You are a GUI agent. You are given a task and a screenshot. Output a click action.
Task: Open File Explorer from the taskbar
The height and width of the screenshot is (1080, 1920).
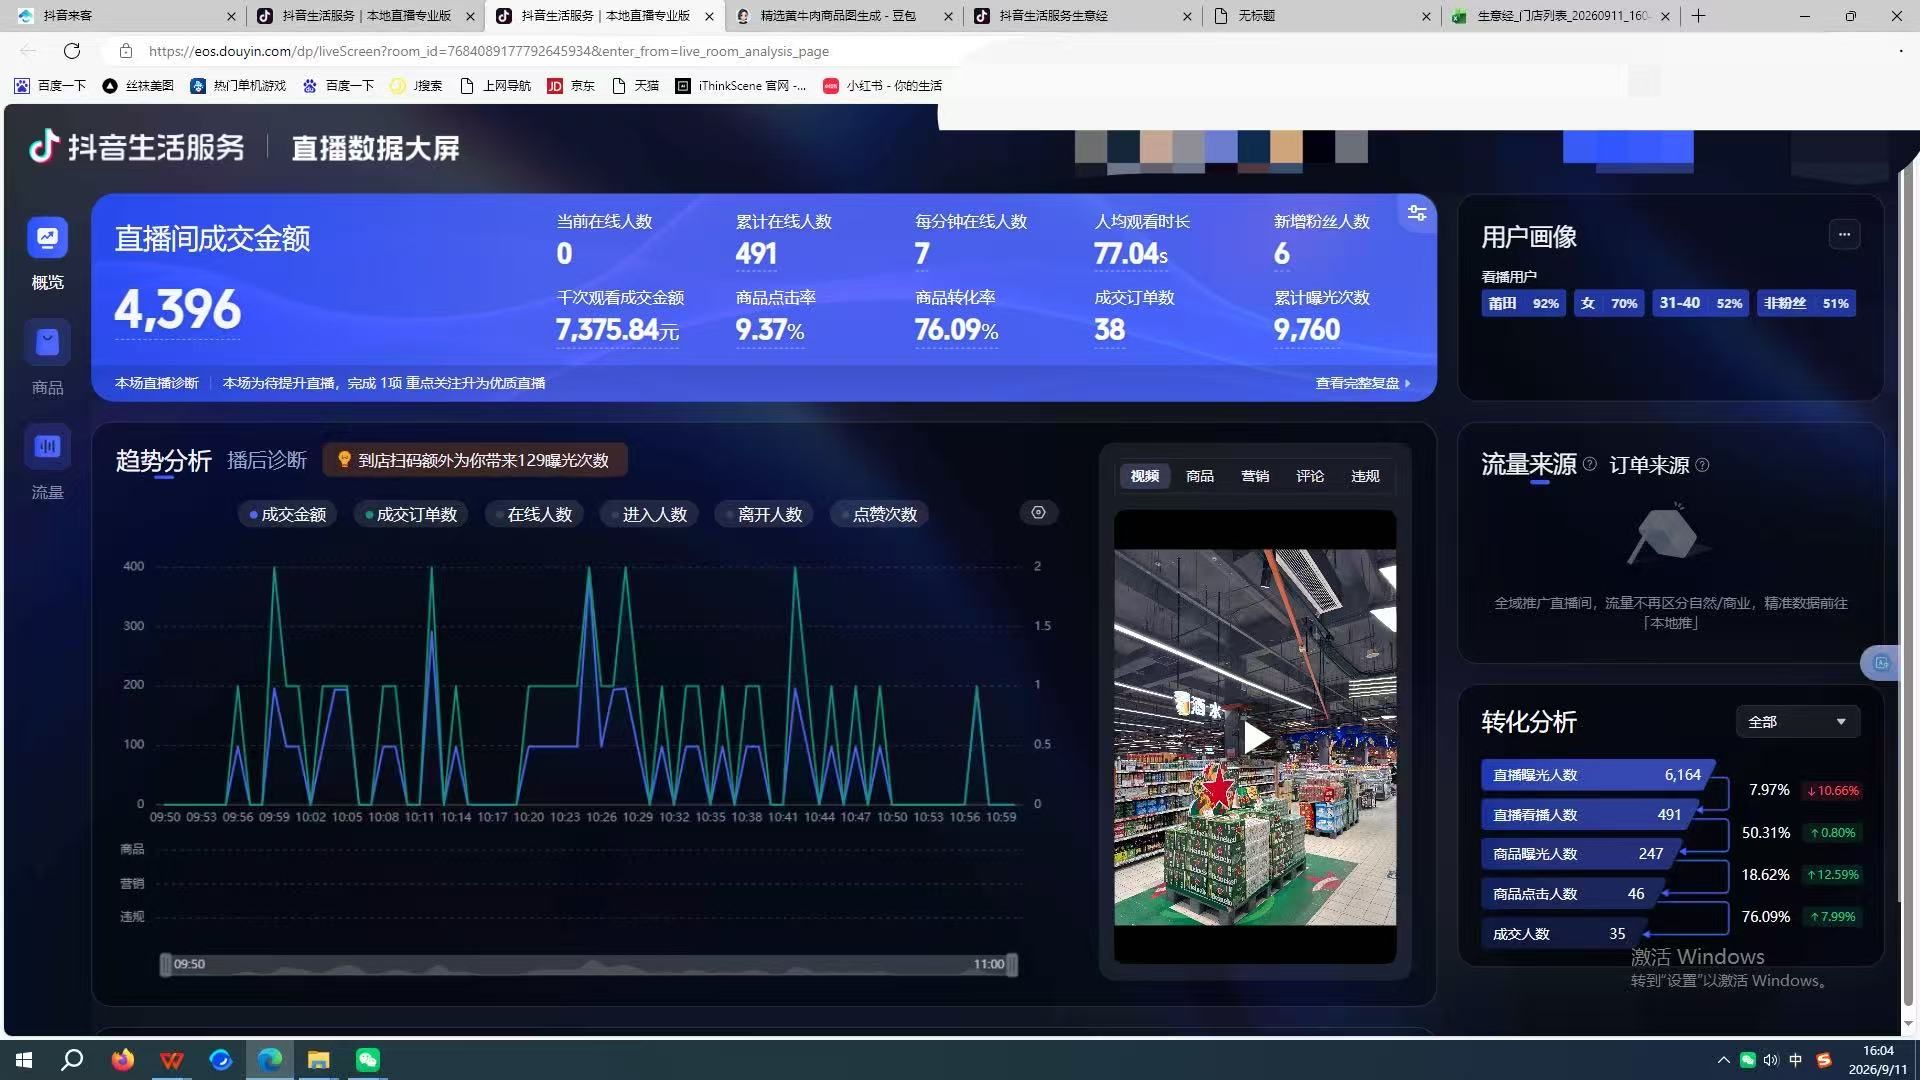point(318,1060)
